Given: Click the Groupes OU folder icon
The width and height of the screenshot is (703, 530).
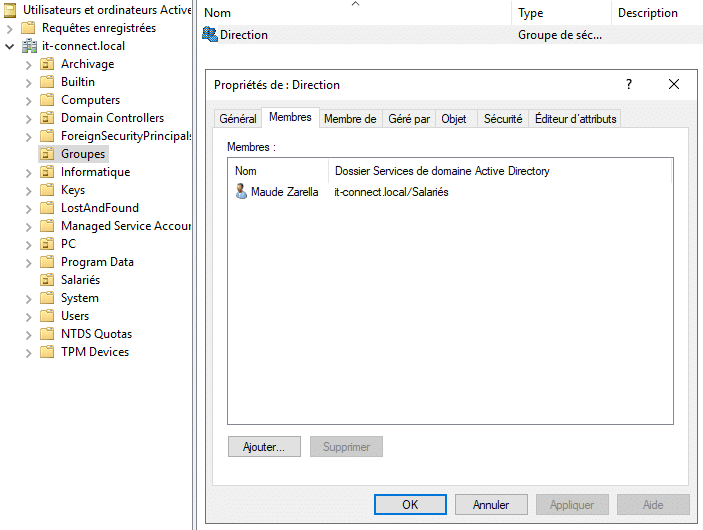Looking at the screenshot, I should click(x=47, y=154).
